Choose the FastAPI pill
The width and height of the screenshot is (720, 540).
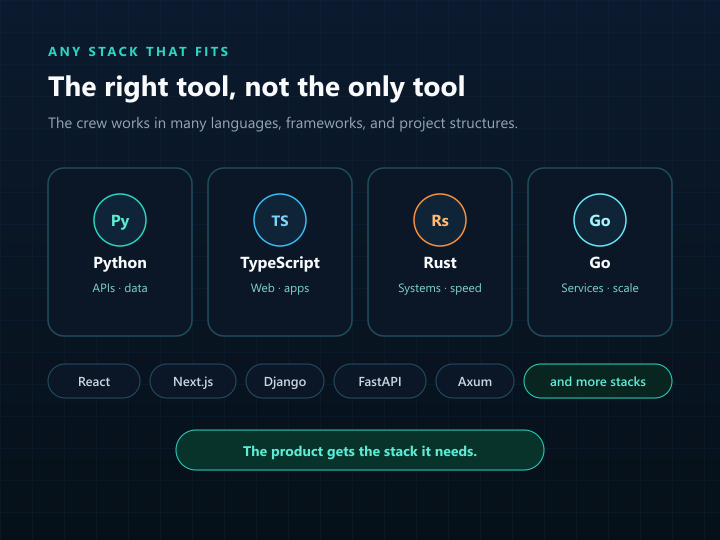click(380, 381)
